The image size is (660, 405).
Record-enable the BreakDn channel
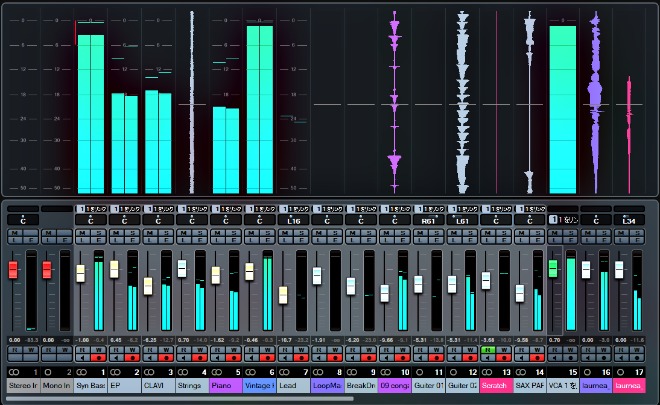369,358
